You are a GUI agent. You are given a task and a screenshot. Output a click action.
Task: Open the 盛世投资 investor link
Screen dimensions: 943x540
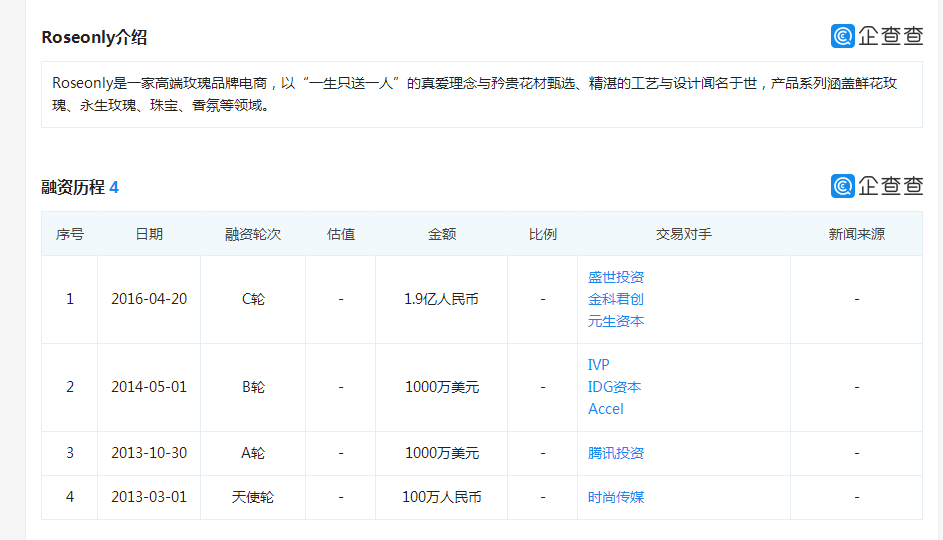coord(615,277)
